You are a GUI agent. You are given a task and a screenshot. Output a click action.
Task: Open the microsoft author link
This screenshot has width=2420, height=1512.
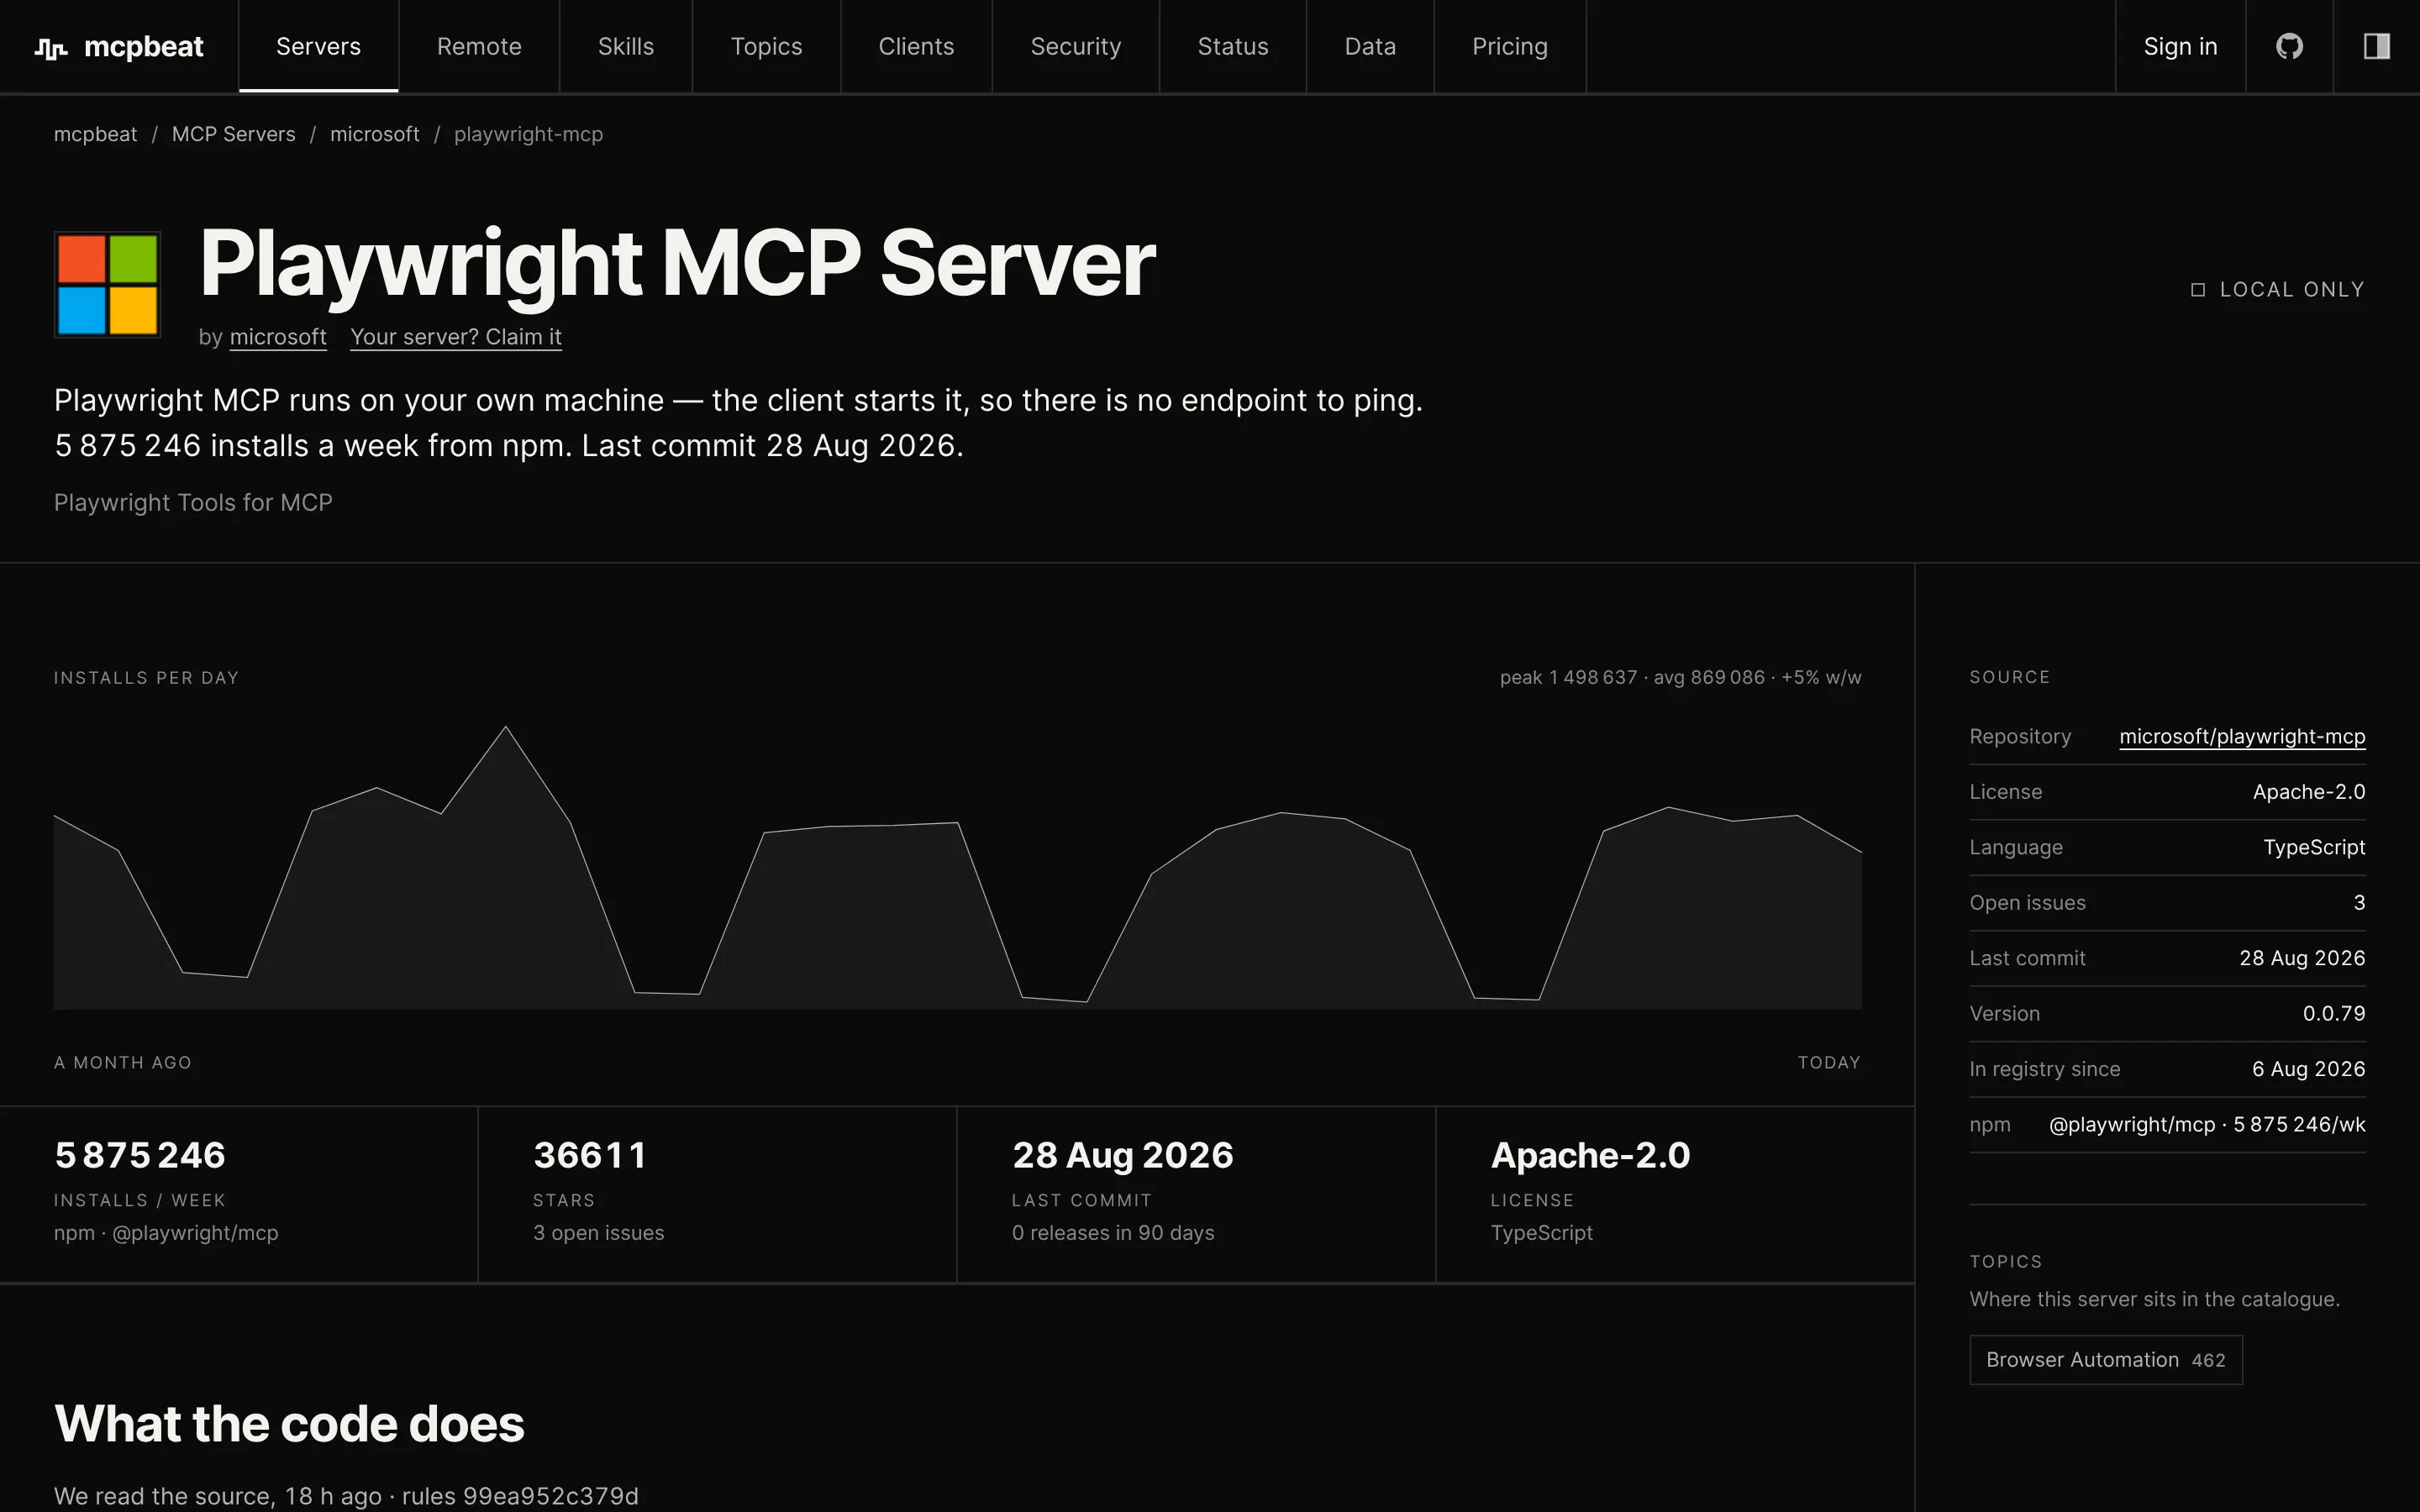tap(278, 337)
